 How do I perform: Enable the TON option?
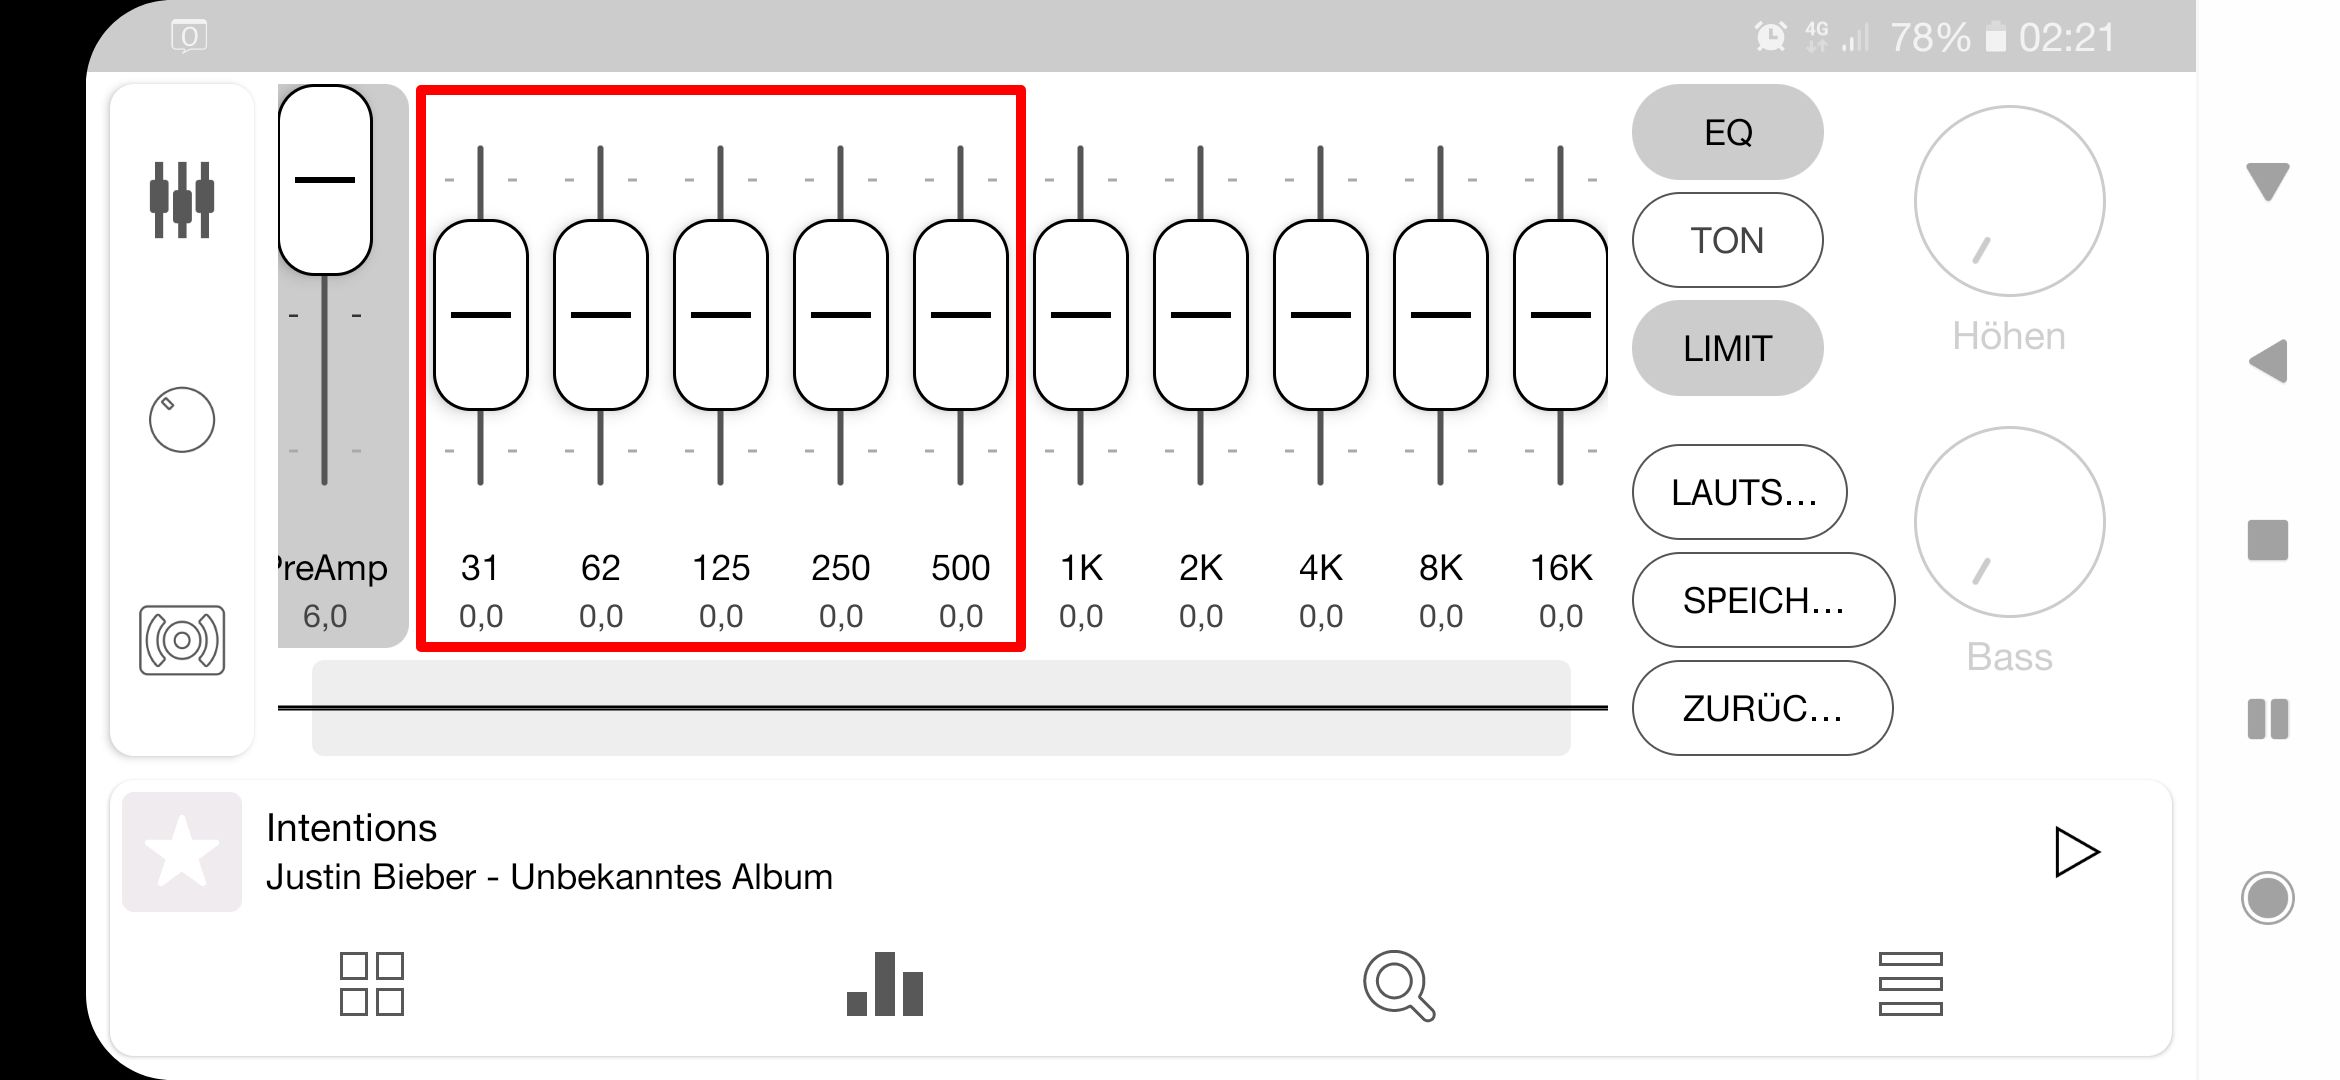(1727, 240)
